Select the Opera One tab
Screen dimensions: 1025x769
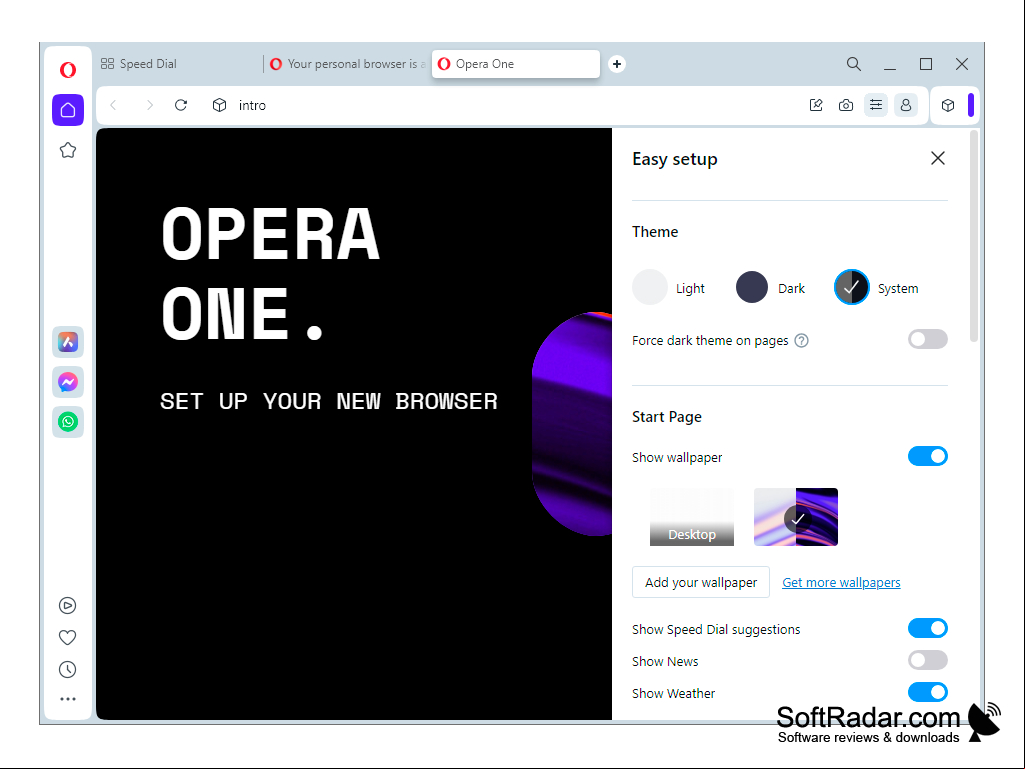tap(516, 64)
